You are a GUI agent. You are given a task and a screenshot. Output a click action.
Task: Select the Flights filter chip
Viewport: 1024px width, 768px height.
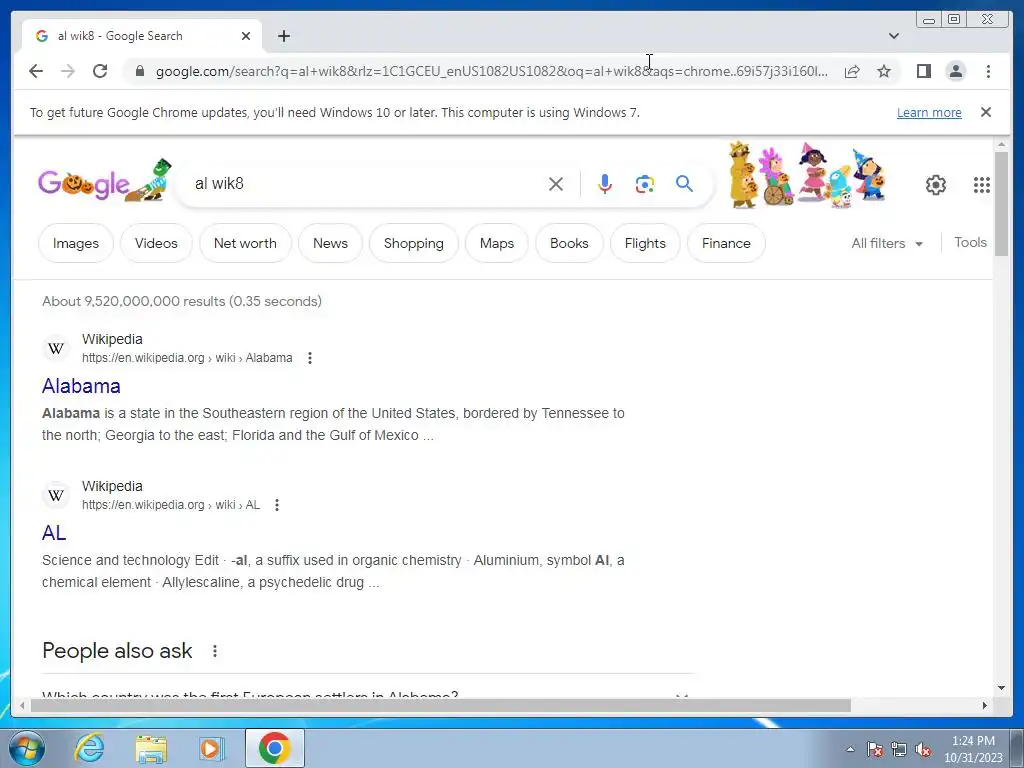point(645,243)
